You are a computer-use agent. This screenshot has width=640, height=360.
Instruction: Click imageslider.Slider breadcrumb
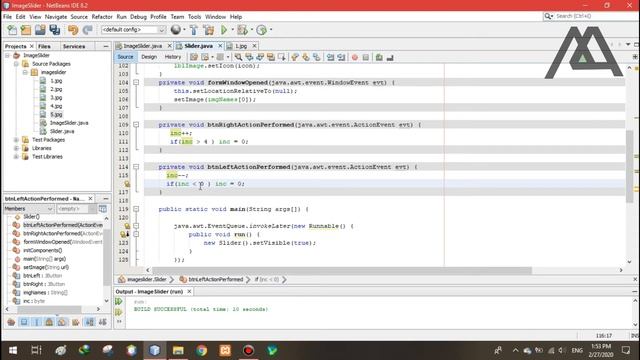pos(147,280)
